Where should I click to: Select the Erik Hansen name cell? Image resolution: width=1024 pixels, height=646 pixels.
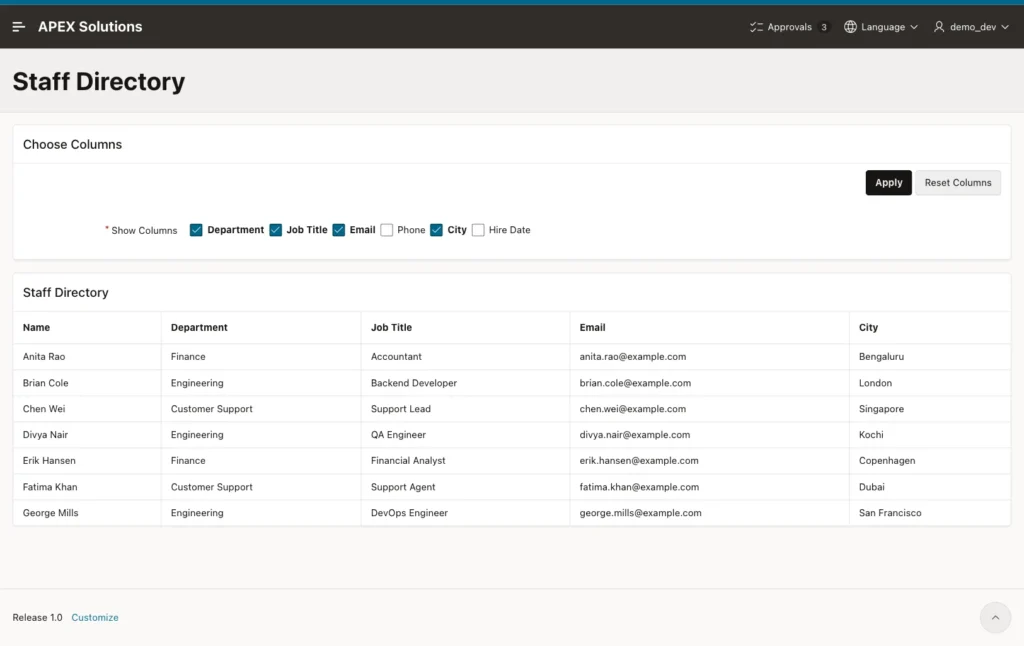tap(87, 460)
